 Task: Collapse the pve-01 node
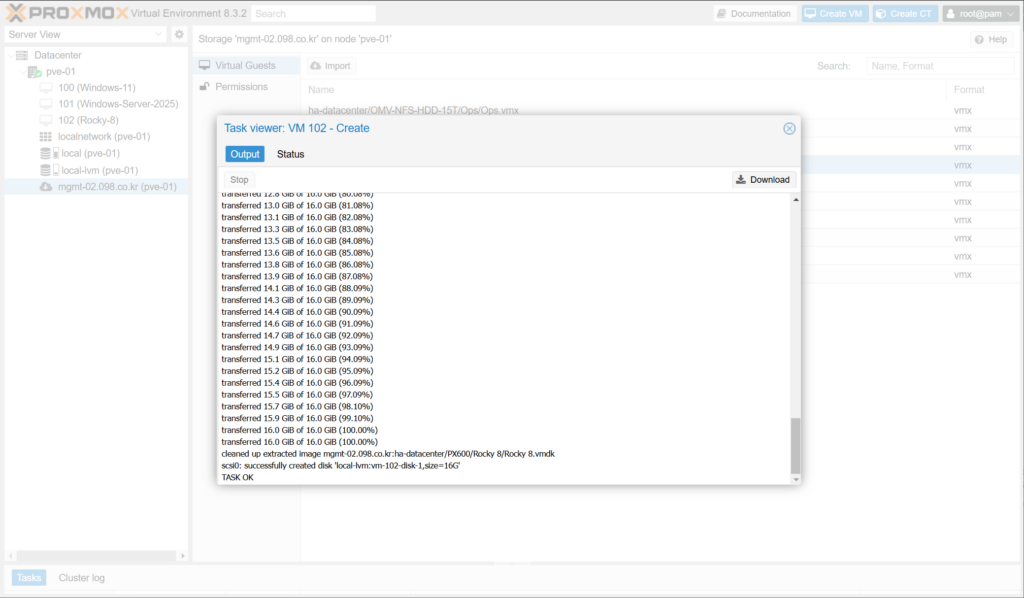click(x=21, y=72)
